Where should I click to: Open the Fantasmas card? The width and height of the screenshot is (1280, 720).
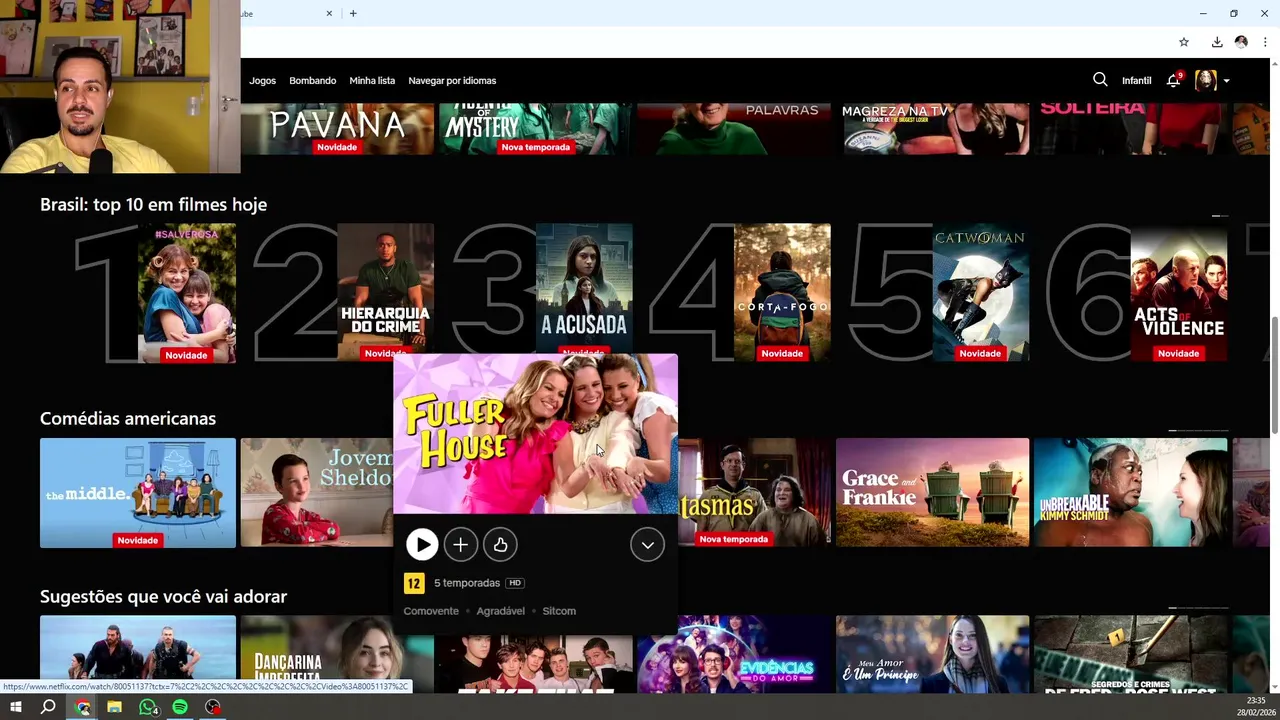coord(755,493)
